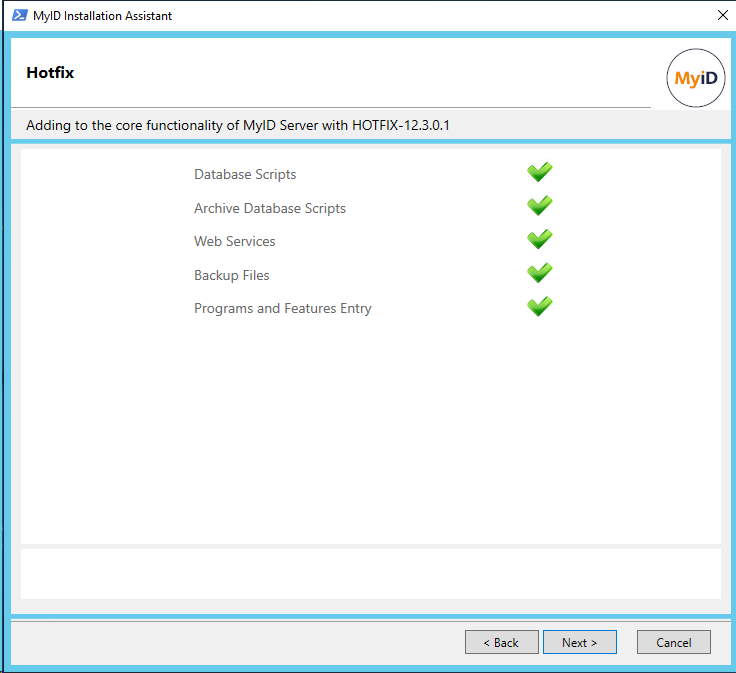Click the green checkmark beside Database Scripts
Viewport: 736px width, 673px height.
pos(540,173)
